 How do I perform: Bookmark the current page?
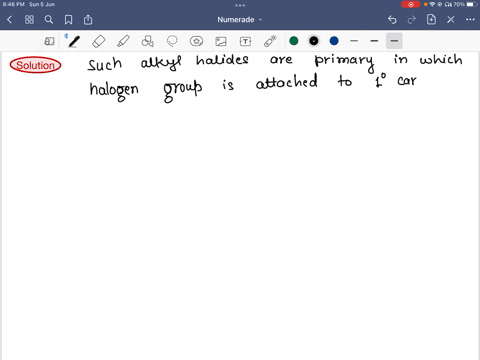68,20
